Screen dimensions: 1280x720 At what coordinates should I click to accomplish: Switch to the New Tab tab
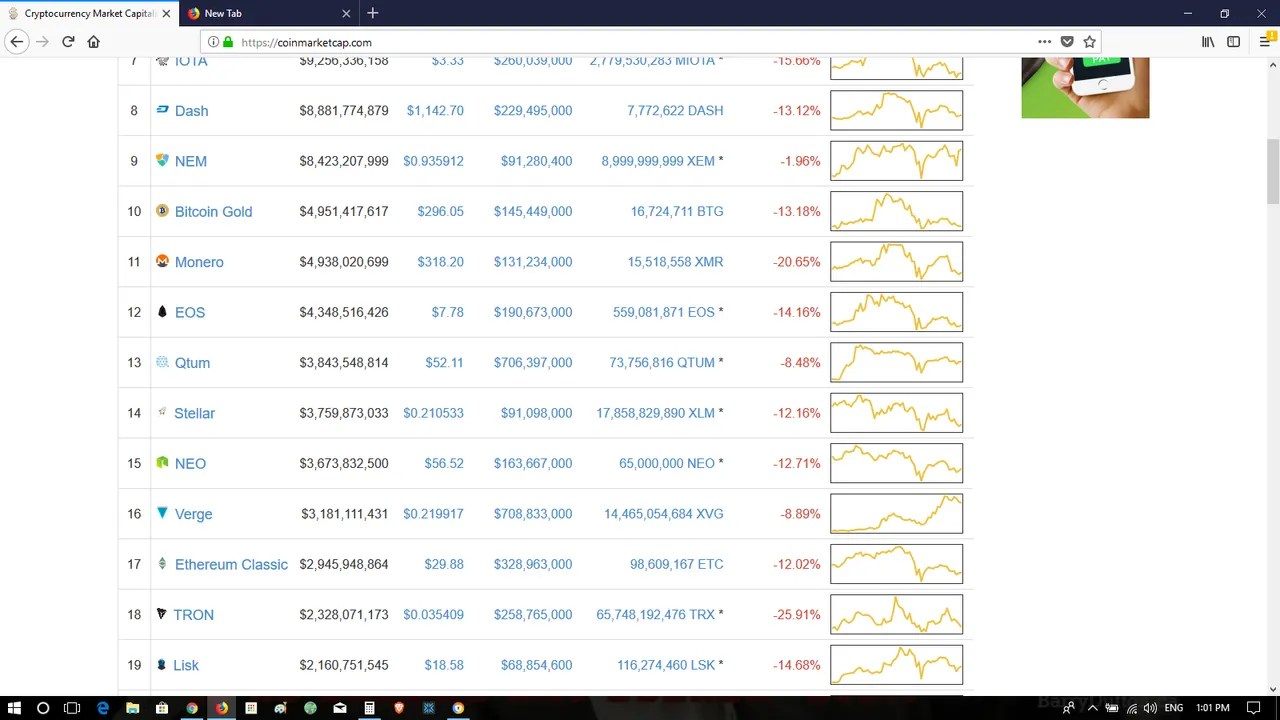[268, 13]
